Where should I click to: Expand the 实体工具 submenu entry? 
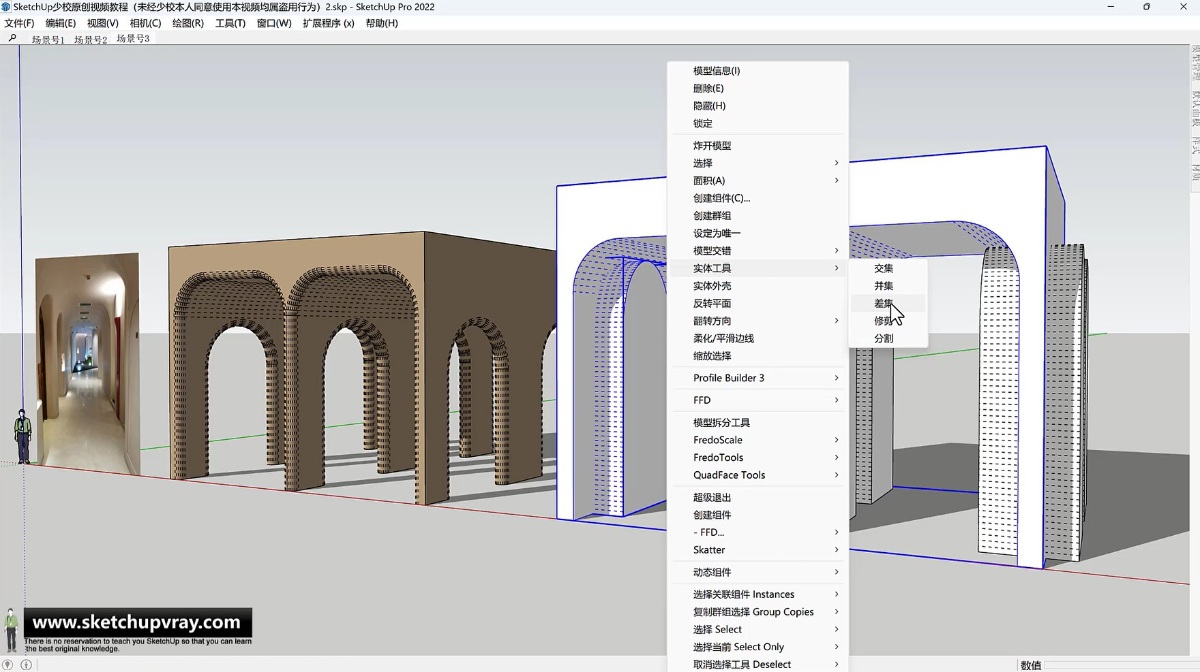(x=757, y=268)
